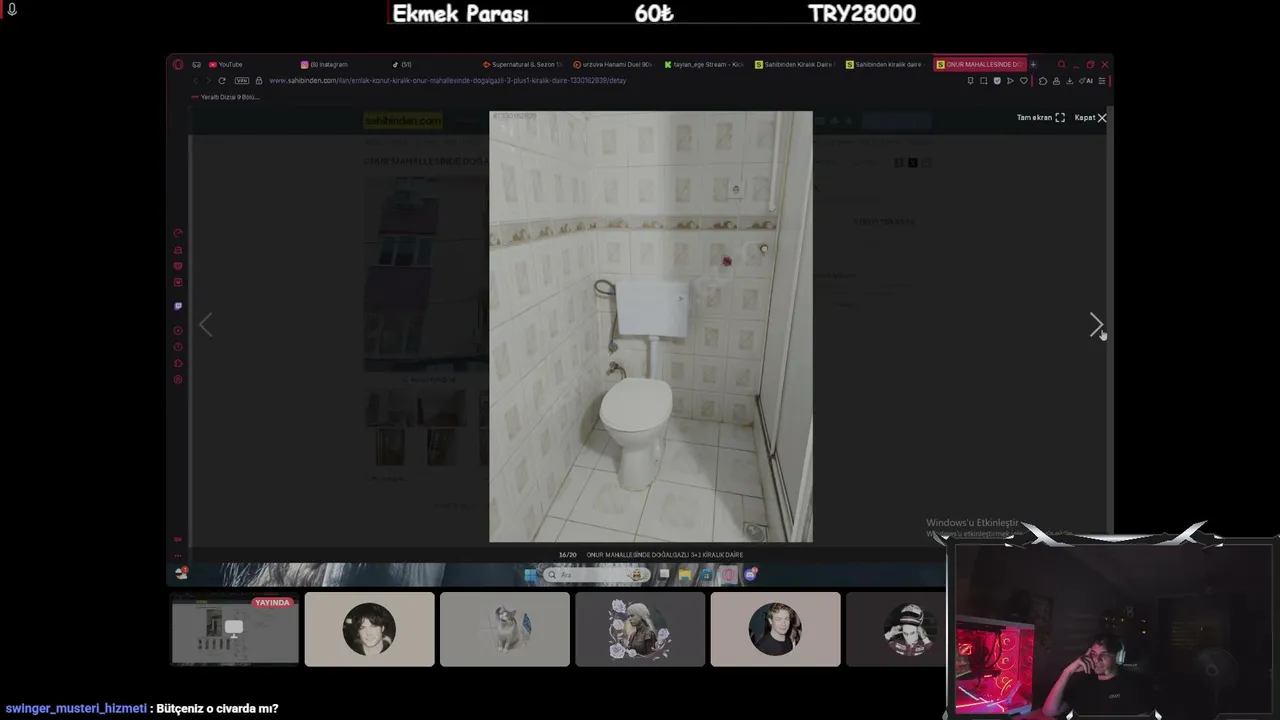Image resolution: width=1280 pixels, height=720 pixels.
Task: Switch to the tayian_ege Stream Kick tab
Action: coord(704,65)
